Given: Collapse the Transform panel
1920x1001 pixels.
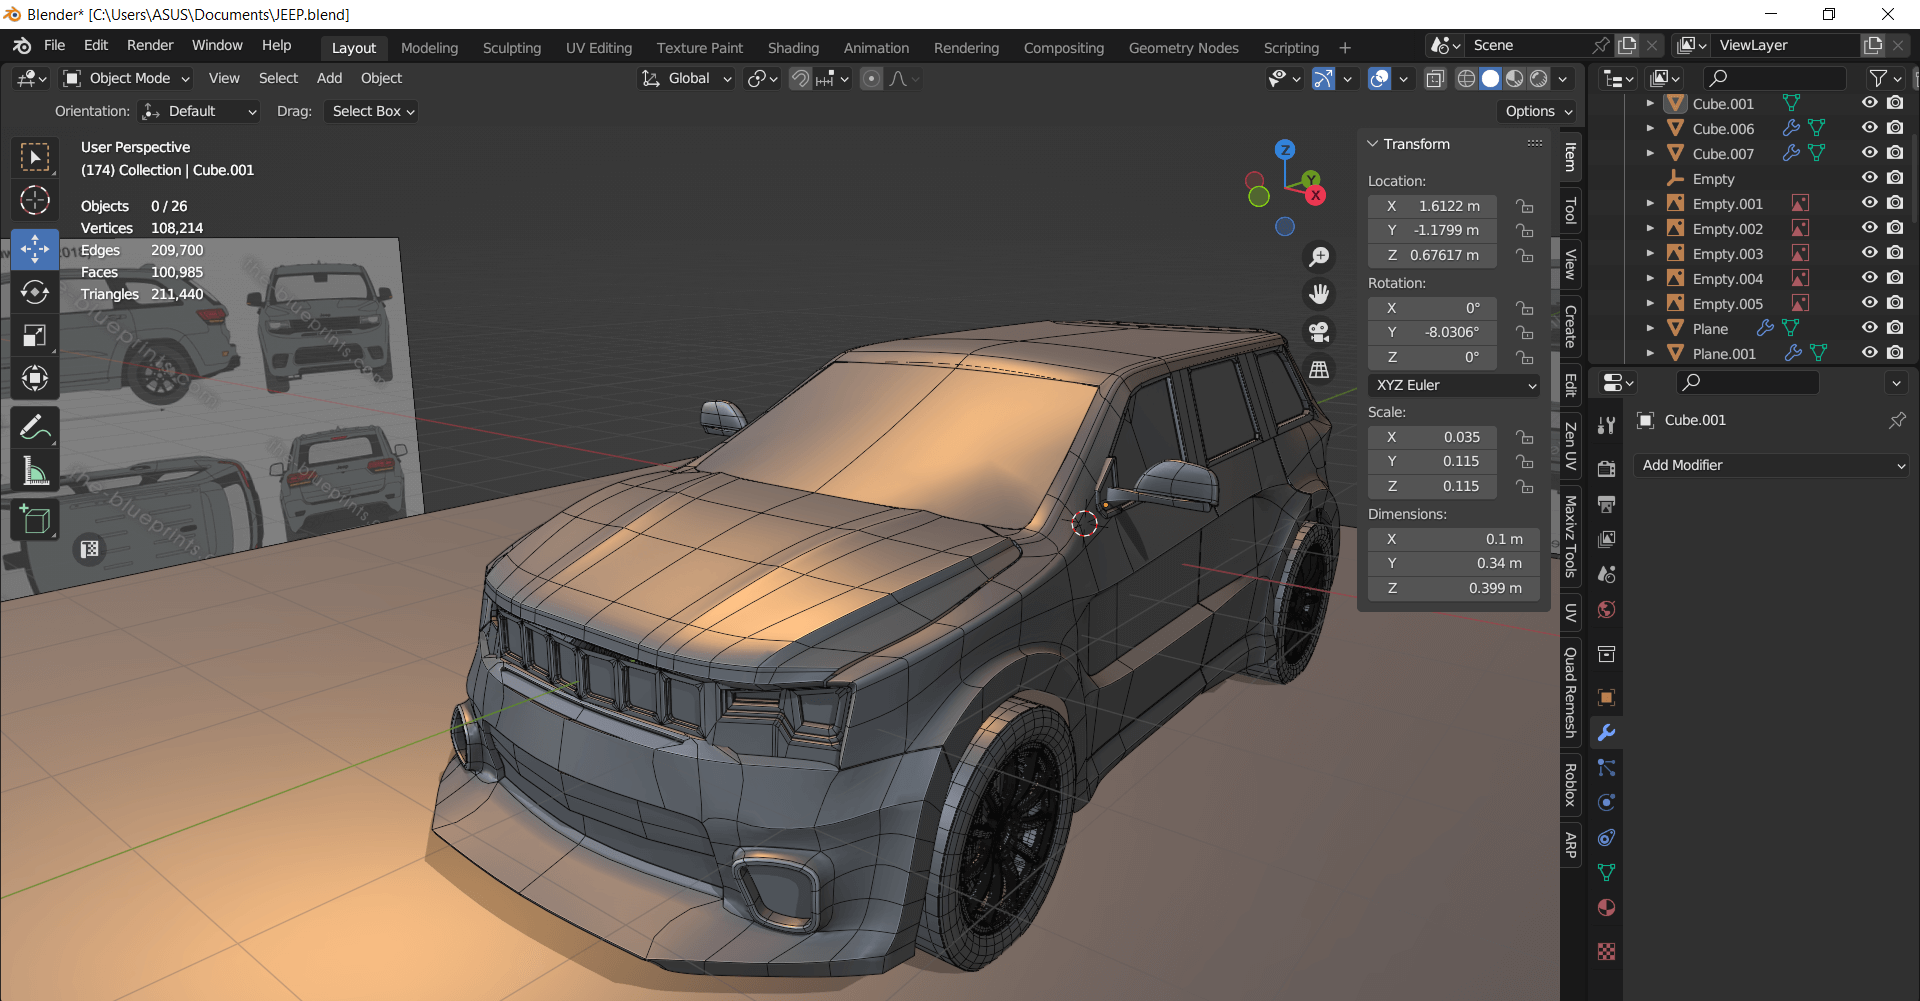Looking at the screenshot, I should pyautogui.click(x=1373, y=144).
